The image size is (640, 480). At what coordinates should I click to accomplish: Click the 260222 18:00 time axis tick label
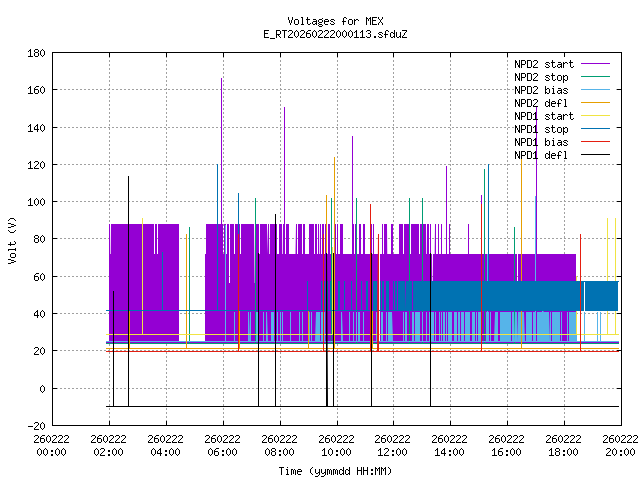pyautogui.click(x=563, y=445)
